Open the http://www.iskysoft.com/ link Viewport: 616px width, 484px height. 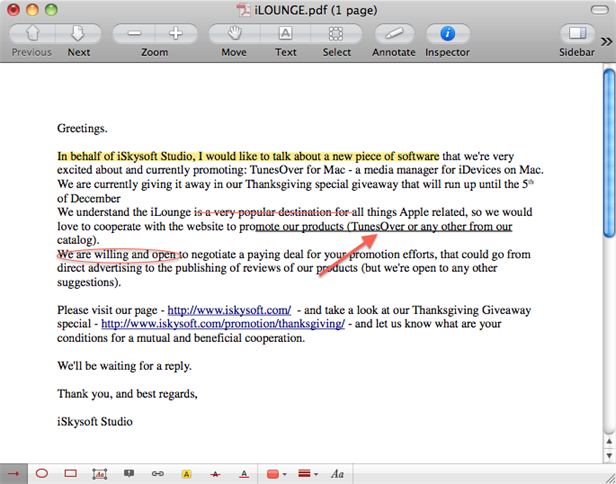click(229, 310)
